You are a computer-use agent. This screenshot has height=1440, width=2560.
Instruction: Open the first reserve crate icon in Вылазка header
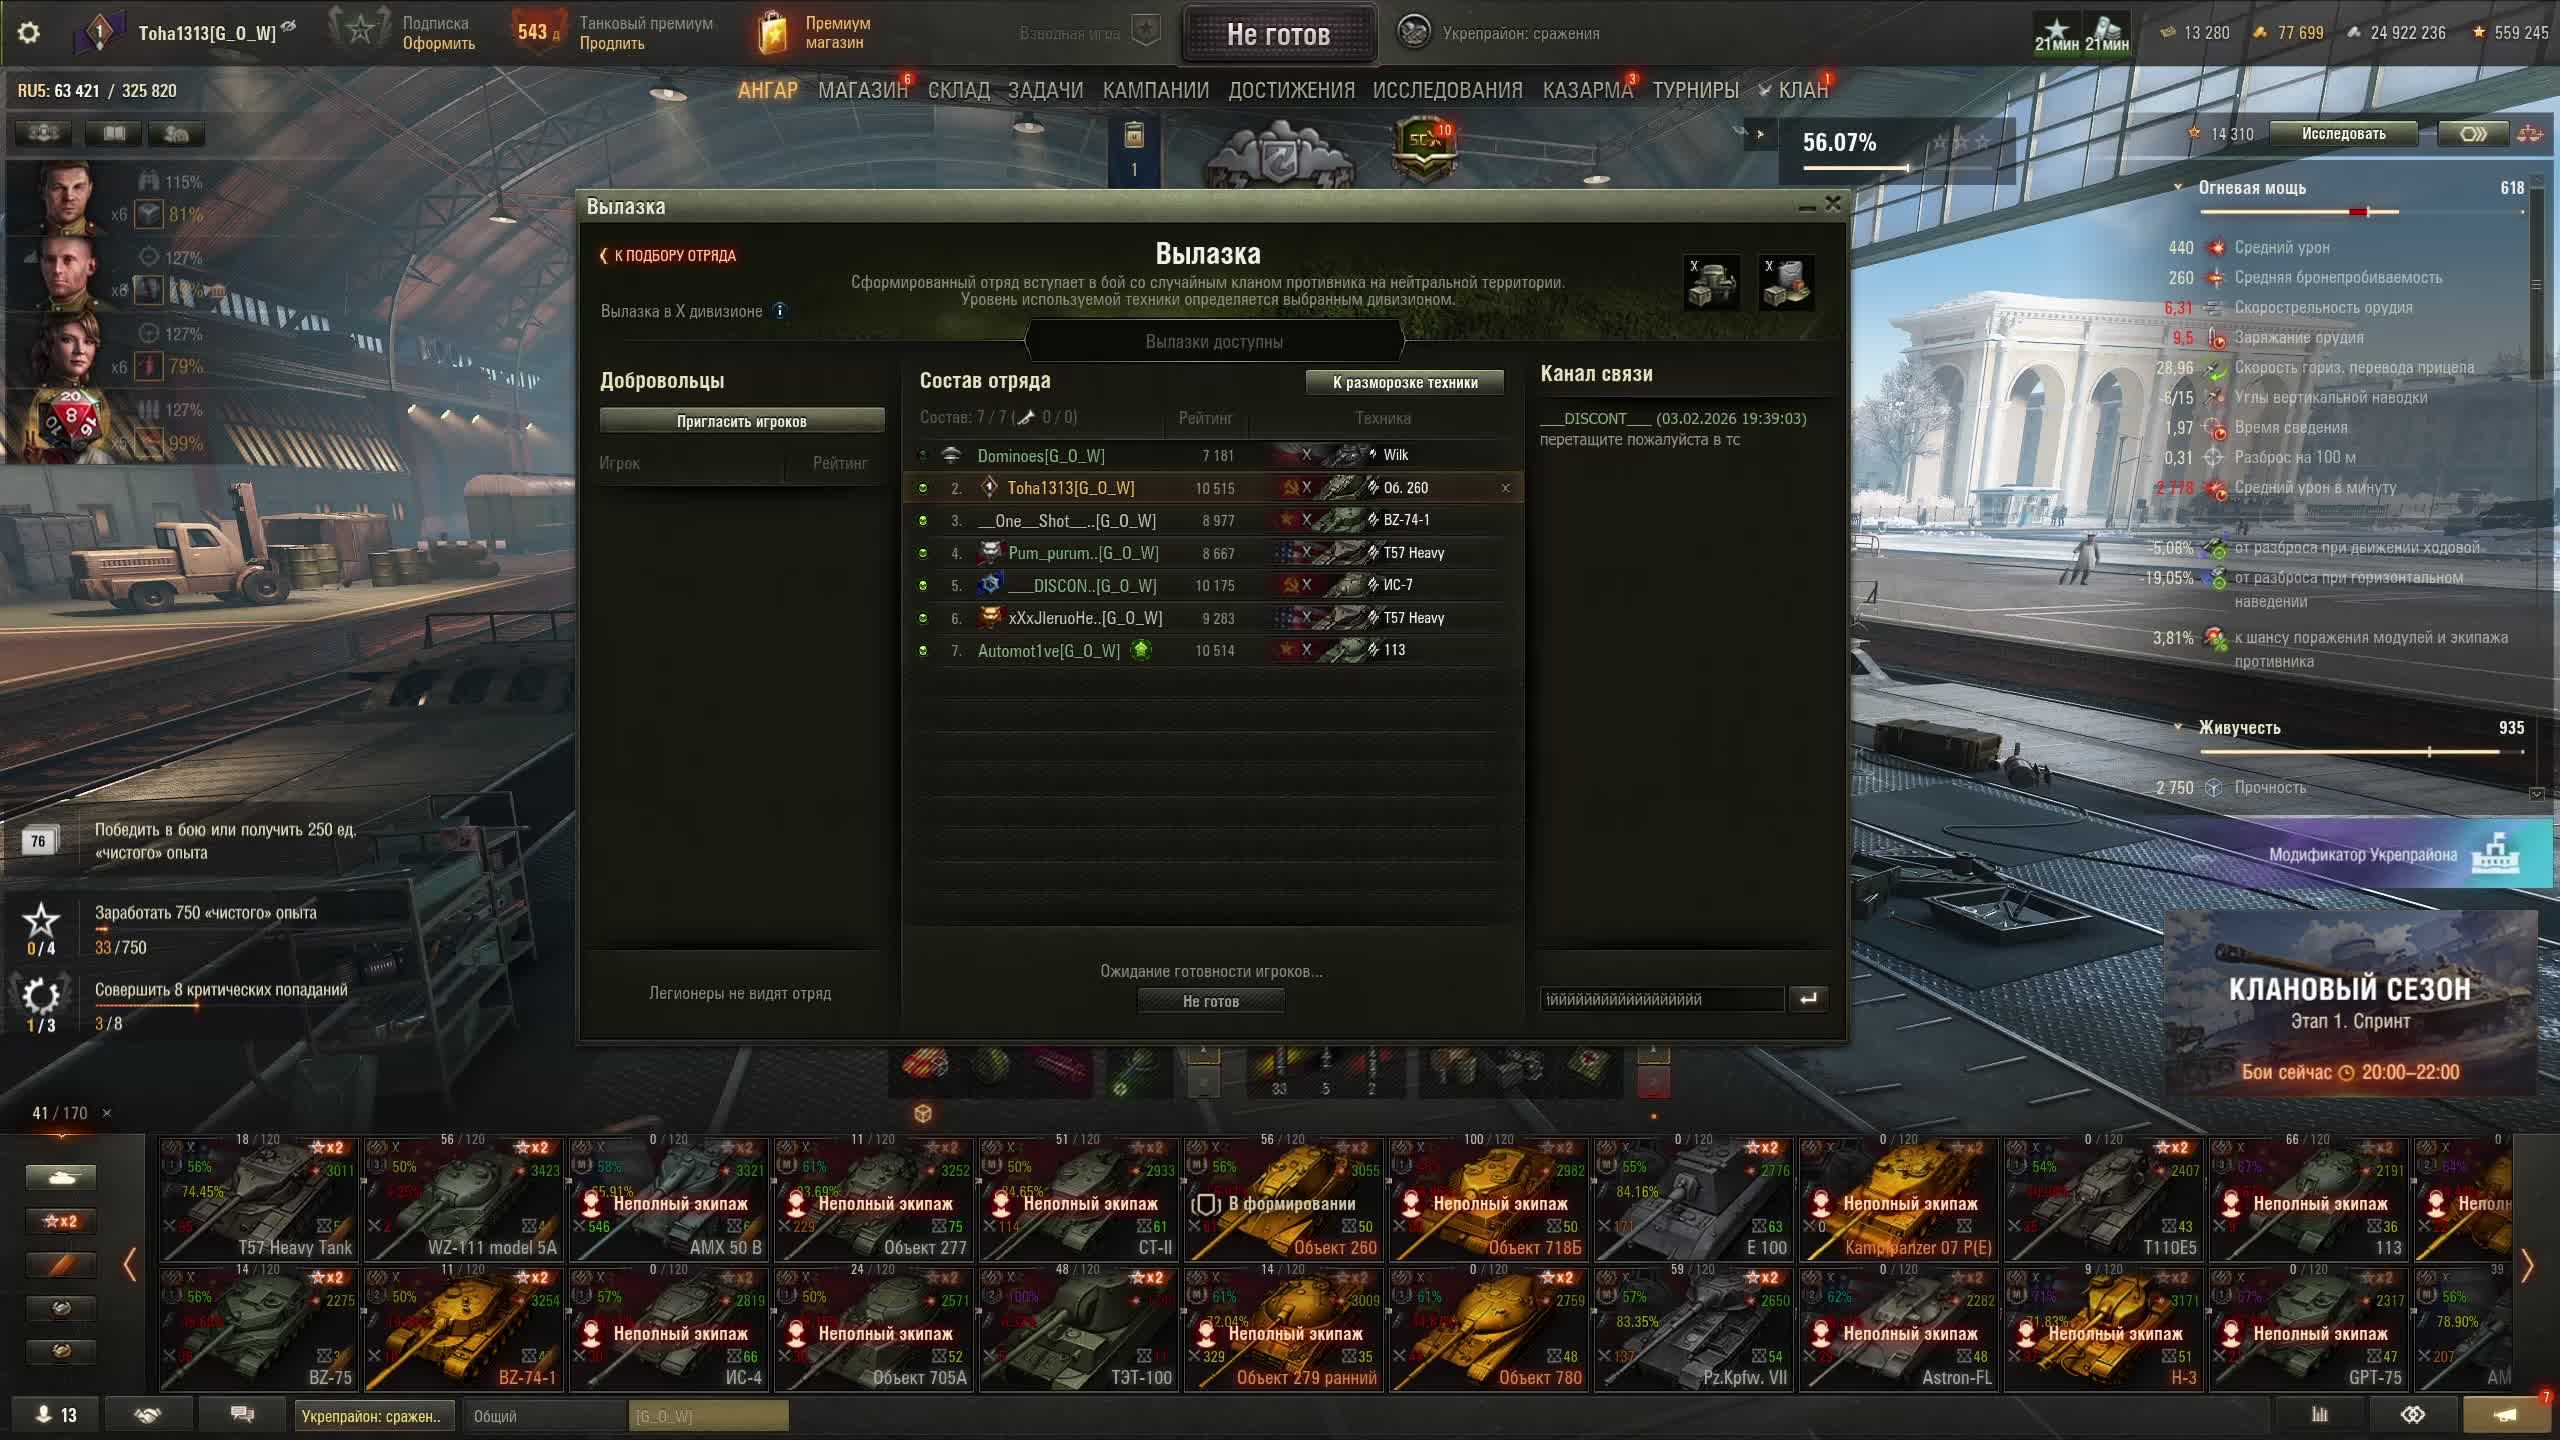click(x=1712, y=283)
